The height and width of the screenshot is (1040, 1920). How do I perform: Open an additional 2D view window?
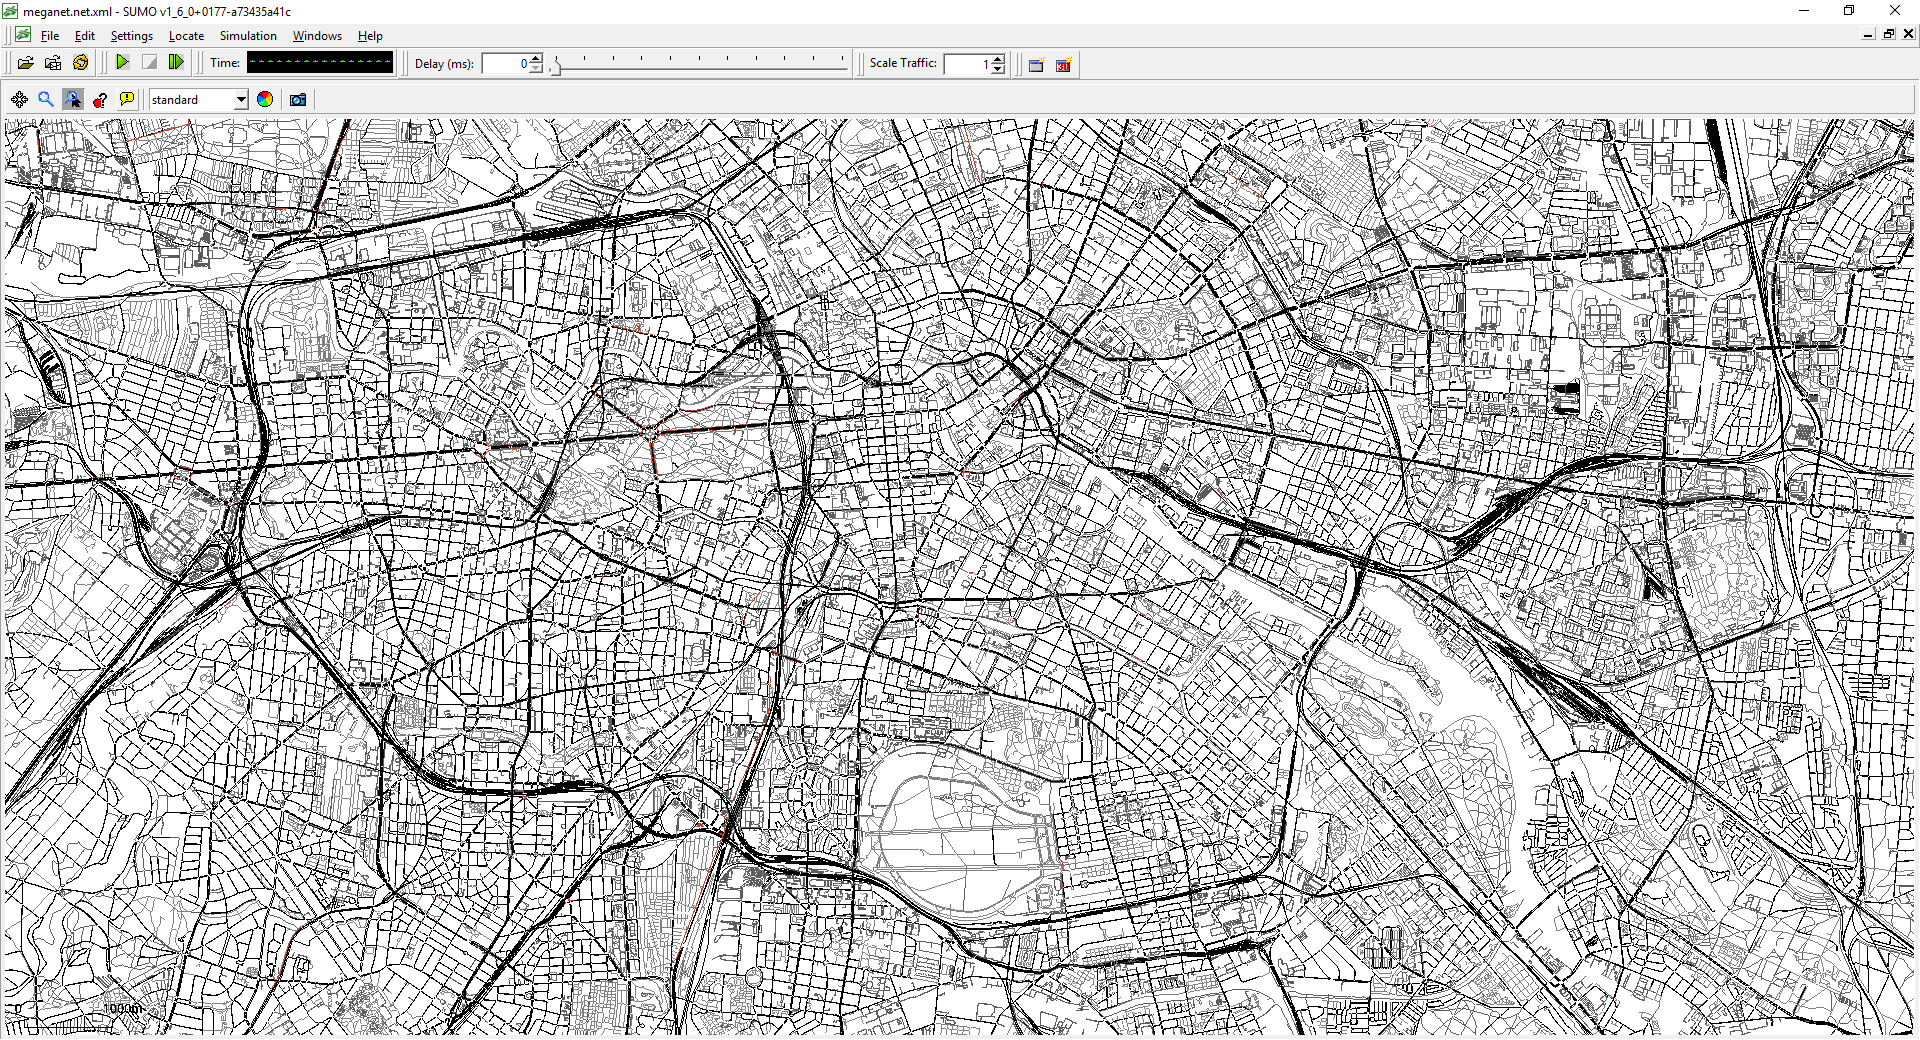[x=1036, y=64]
